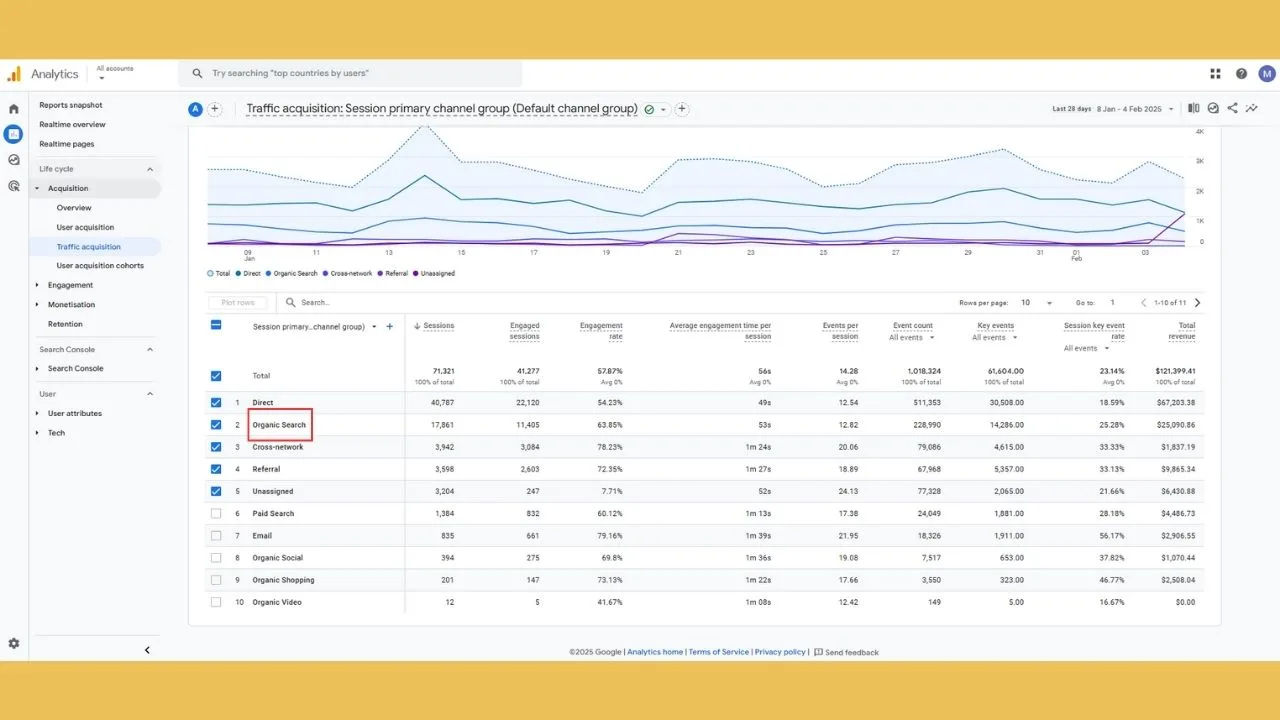Viewport: 1280px width, 720px height.
Task: Add comparison plus icon next to A badge
Action: click(214, 109)
